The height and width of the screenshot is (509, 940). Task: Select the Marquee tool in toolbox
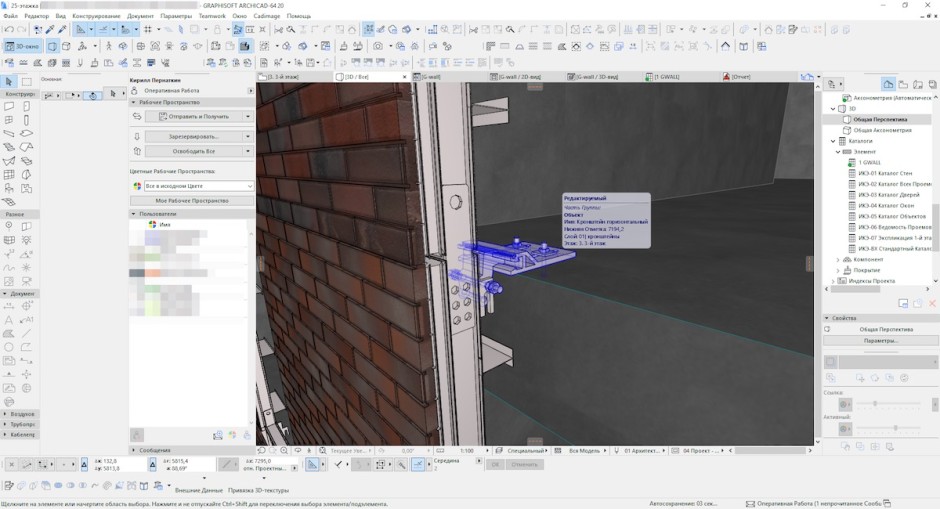pyautogui.click(x=27, y=82)
